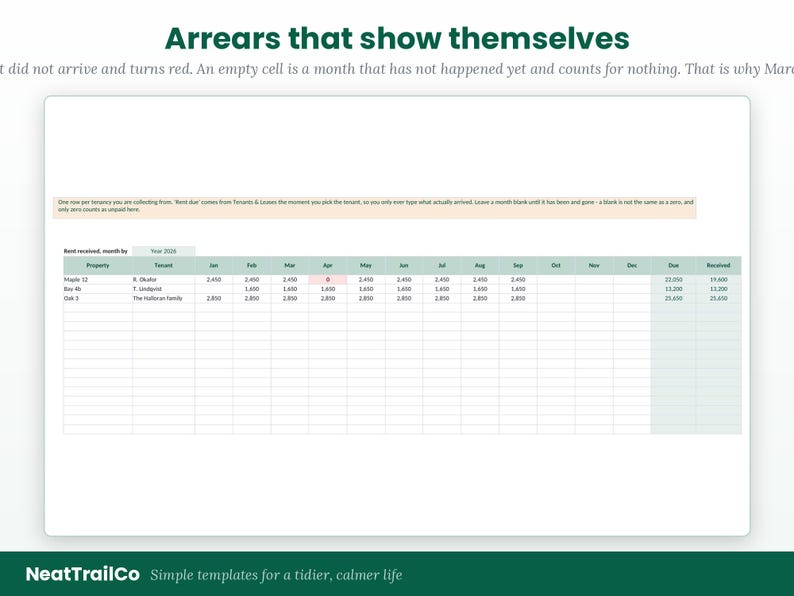
Task: Click tenant cell 'R. Okafor'
Action: click(x=164, y=280)
